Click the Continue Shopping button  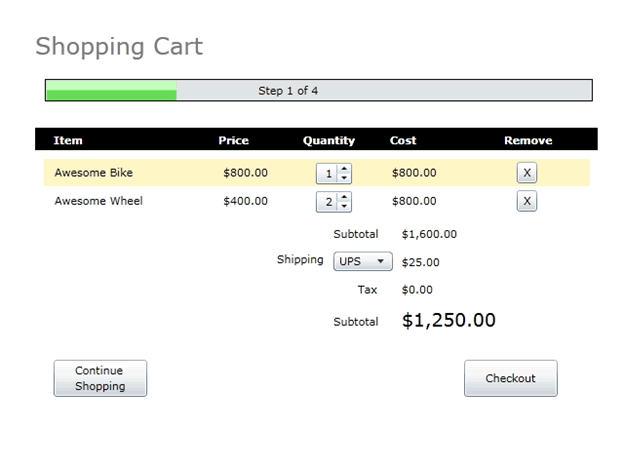click(x=100, y=378)
